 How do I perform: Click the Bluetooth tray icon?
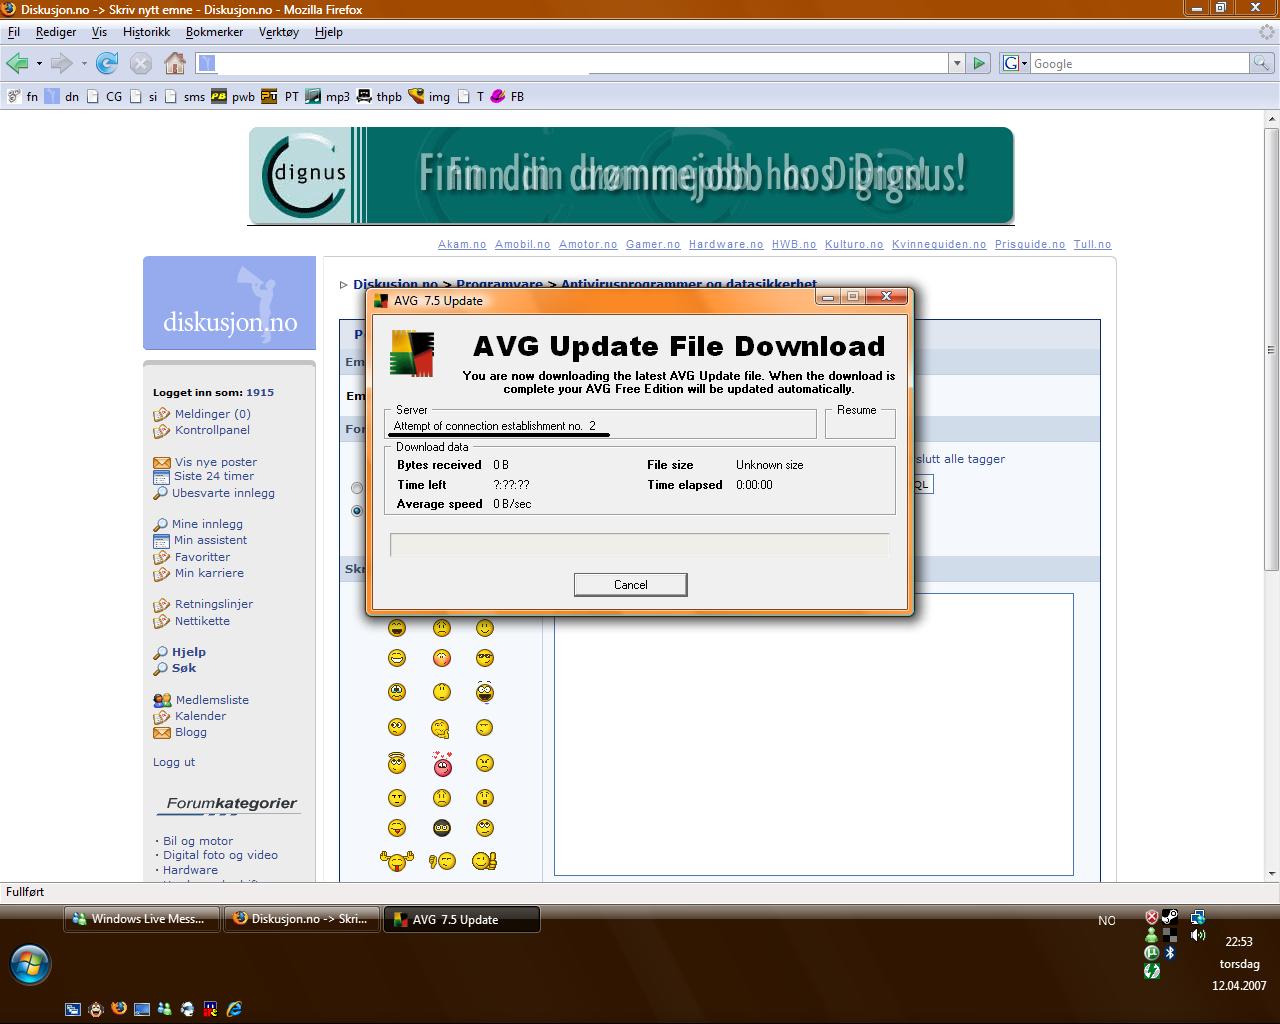click(1170, 953)
